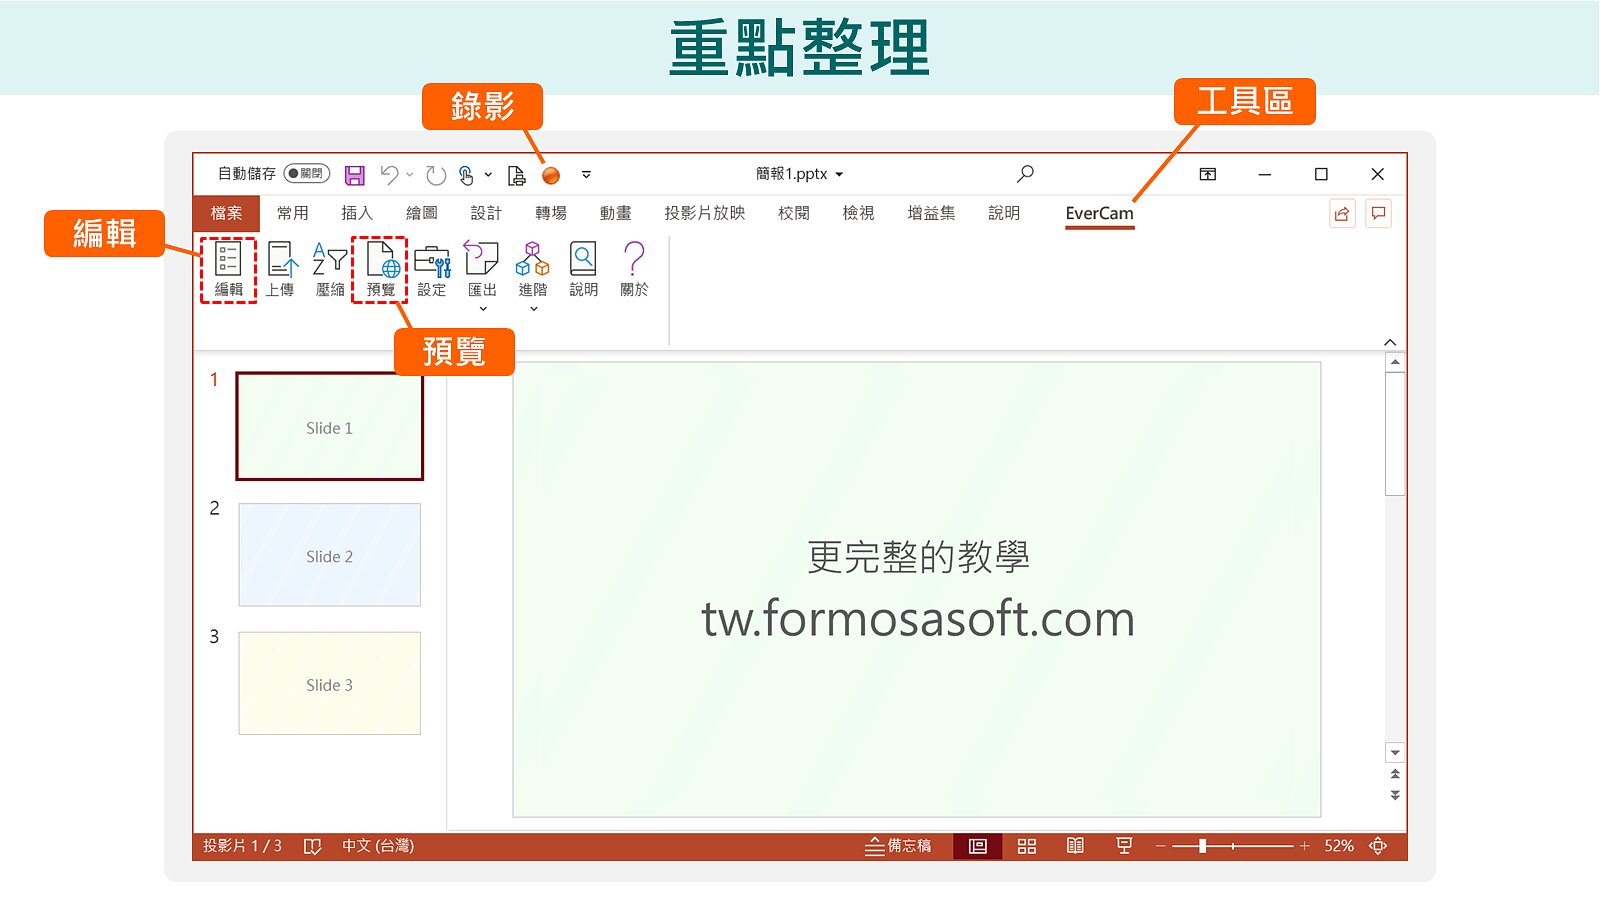Toggle the 自動儲存 autosave switch
Image resolution: width=1600 pixels, height=900 pixels.
pos(306,174)
